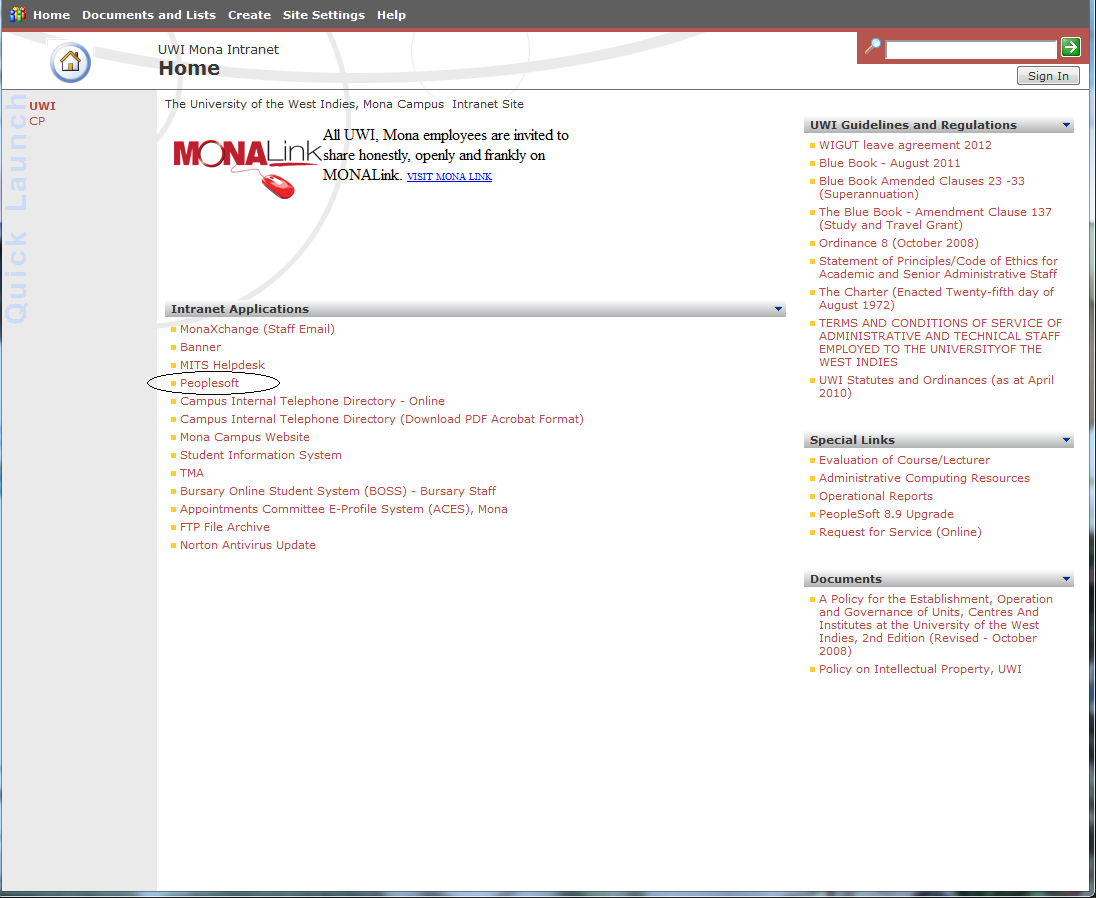Open The Charter (Enacted 1972) link
1096x898 pixels.
[937, 298]
